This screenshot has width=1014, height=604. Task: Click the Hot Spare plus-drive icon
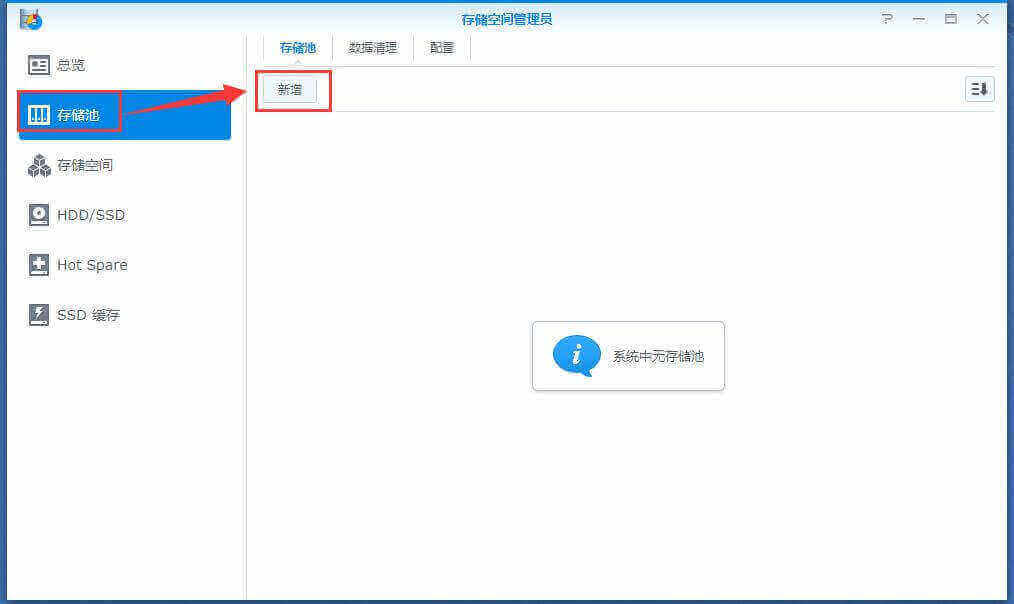pos(39,265)
